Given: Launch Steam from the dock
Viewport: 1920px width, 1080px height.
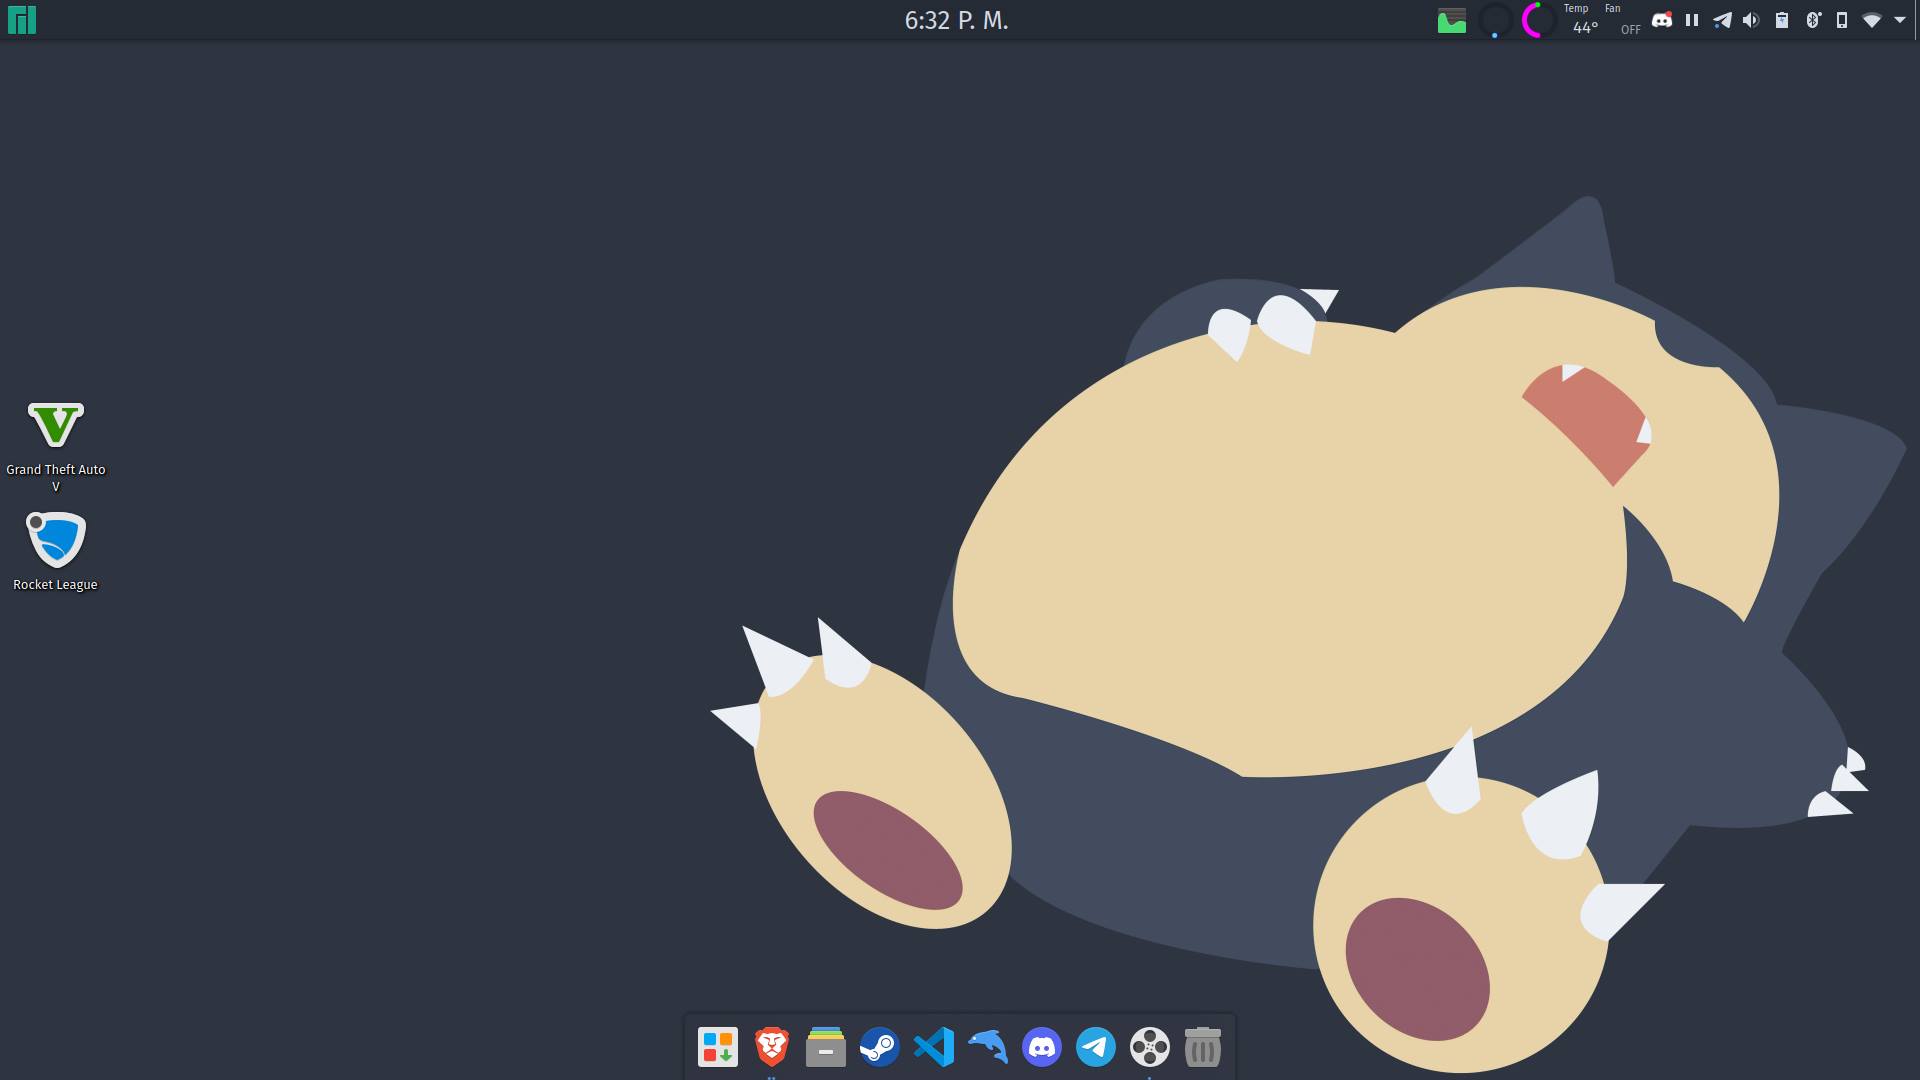Looking at the screenshot, I should click(879, 1047).
